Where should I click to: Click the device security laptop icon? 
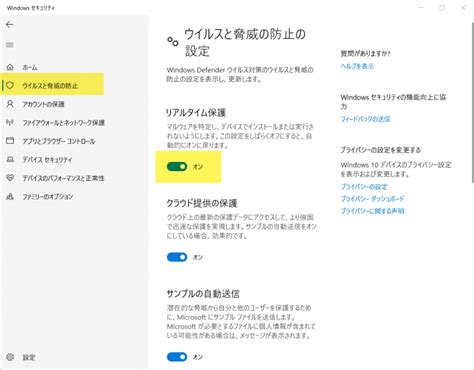click(10, 159)
